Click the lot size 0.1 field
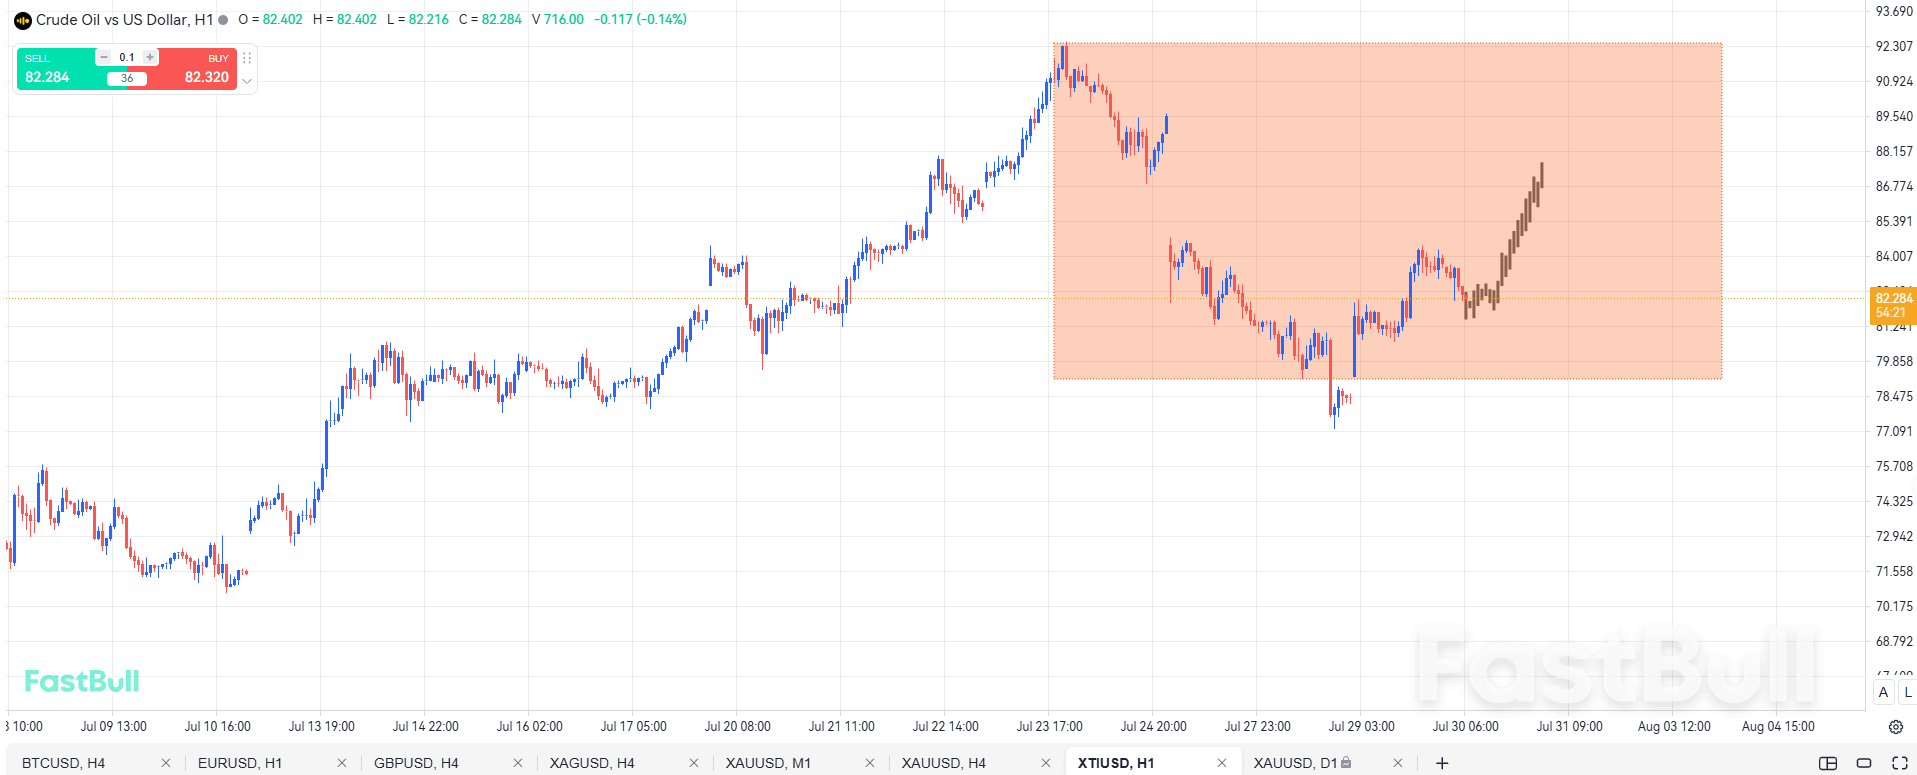The image size is (1917, 775). (x=127, y=57)
